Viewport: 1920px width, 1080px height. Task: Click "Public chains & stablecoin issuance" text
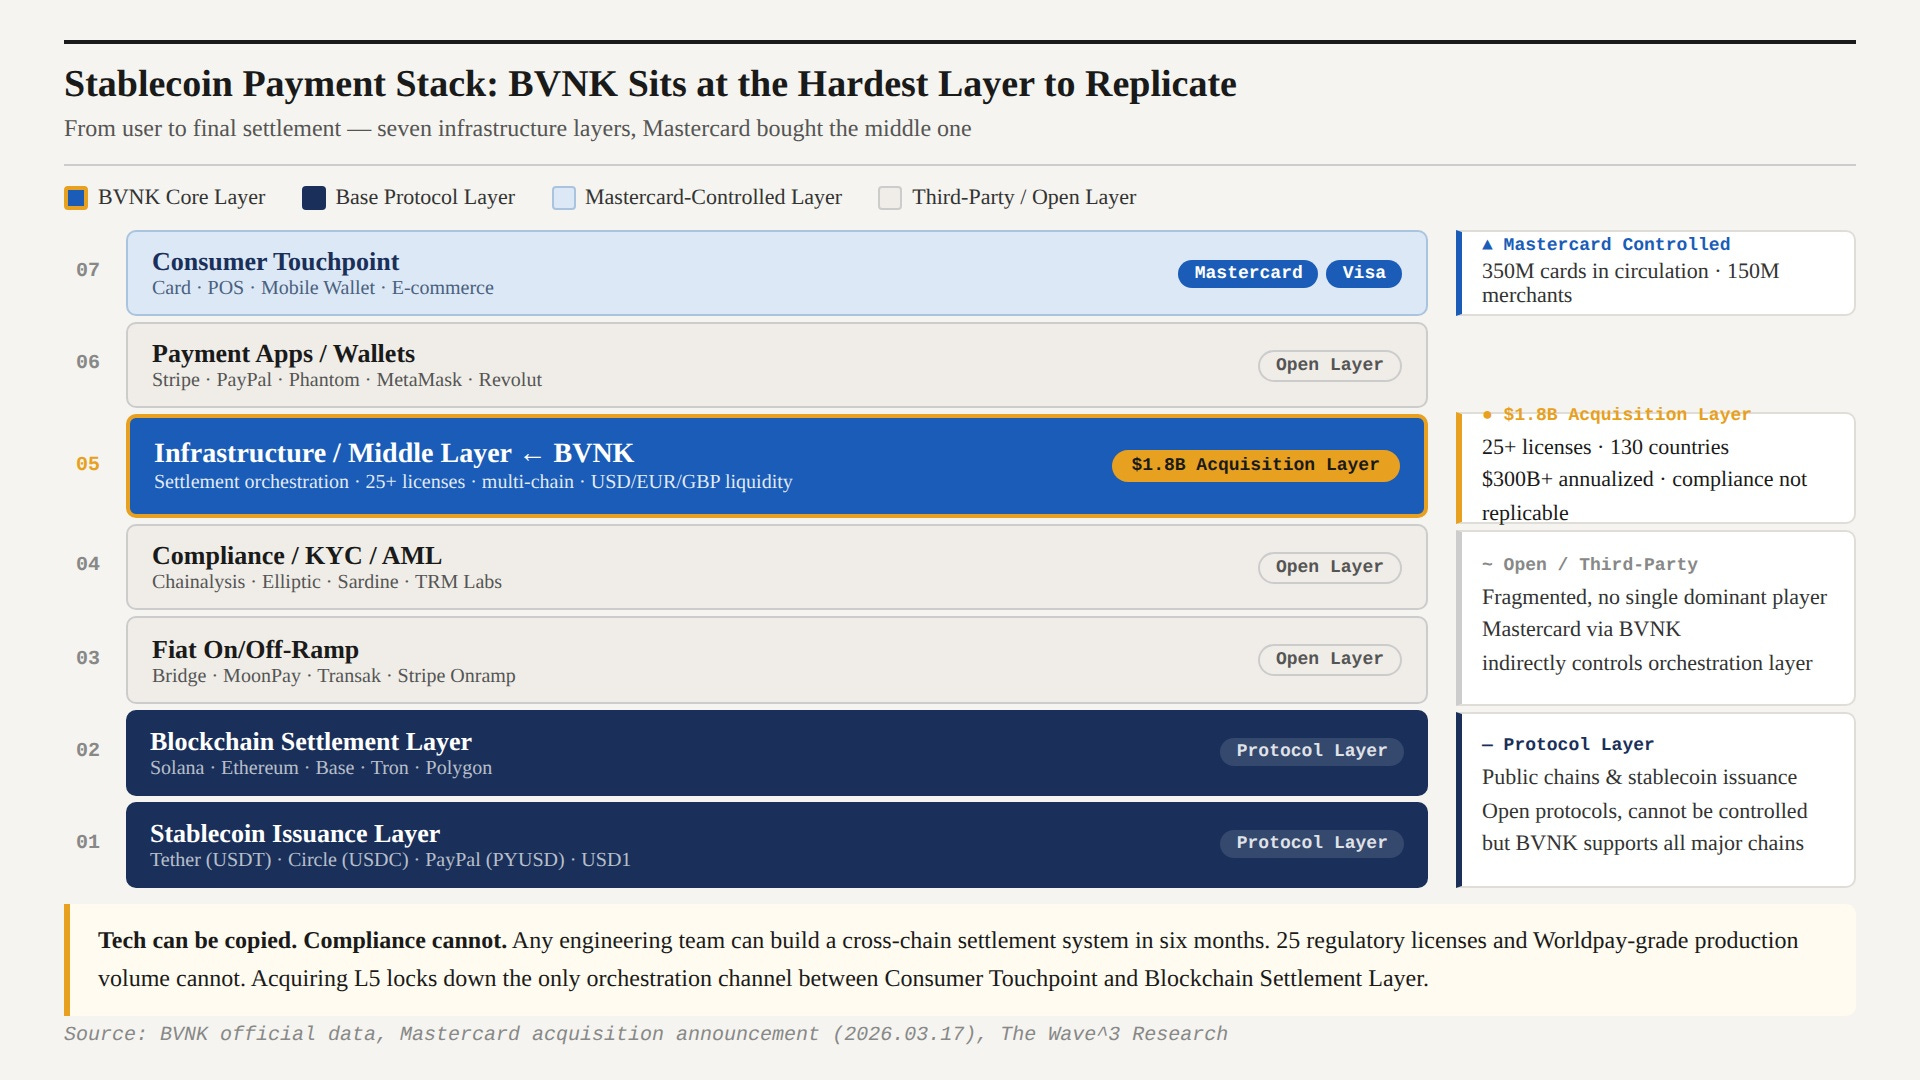click(x=1639, y=778)
